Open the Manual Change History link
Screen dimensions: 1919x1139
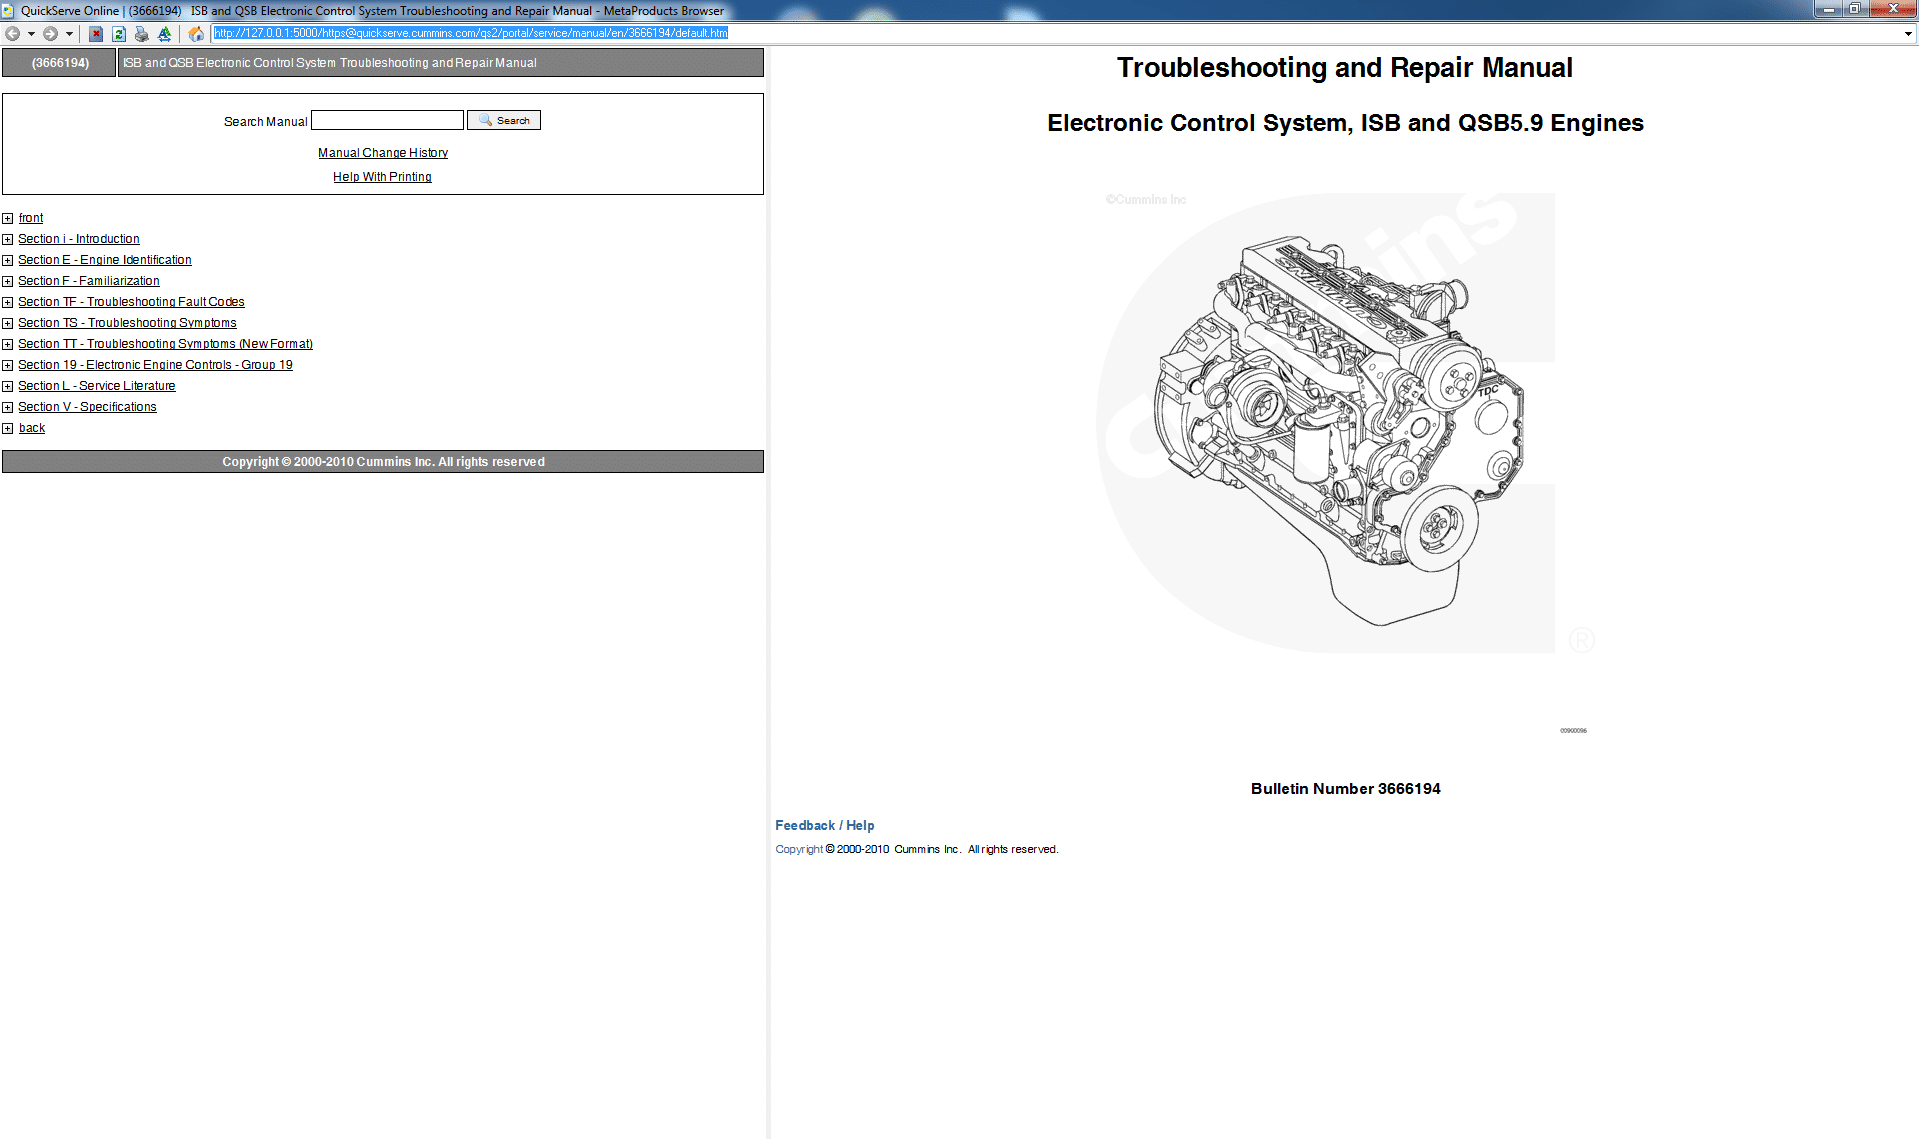[x=383, y=153]
